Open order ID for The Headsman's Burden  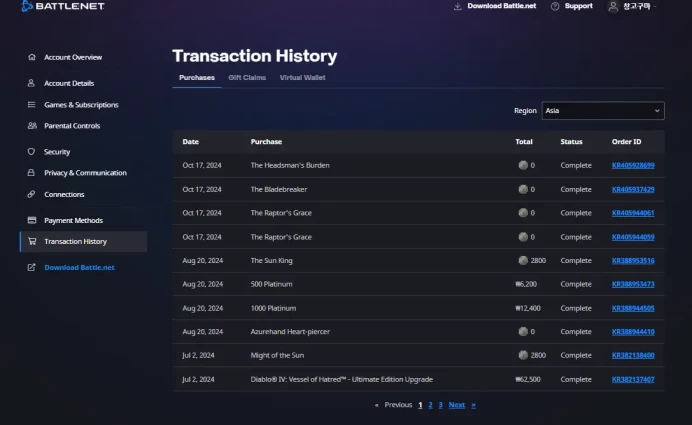click(633, 165)
